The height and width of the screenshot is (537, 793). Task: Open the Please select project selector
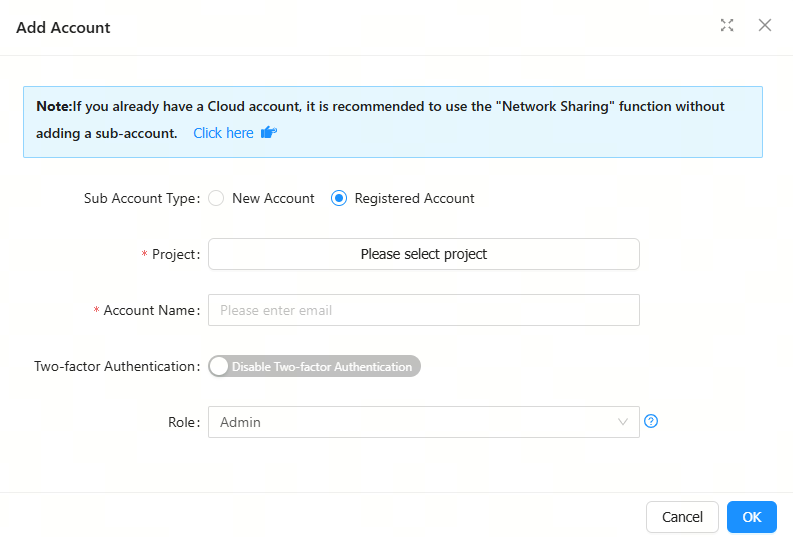point(423,254)
